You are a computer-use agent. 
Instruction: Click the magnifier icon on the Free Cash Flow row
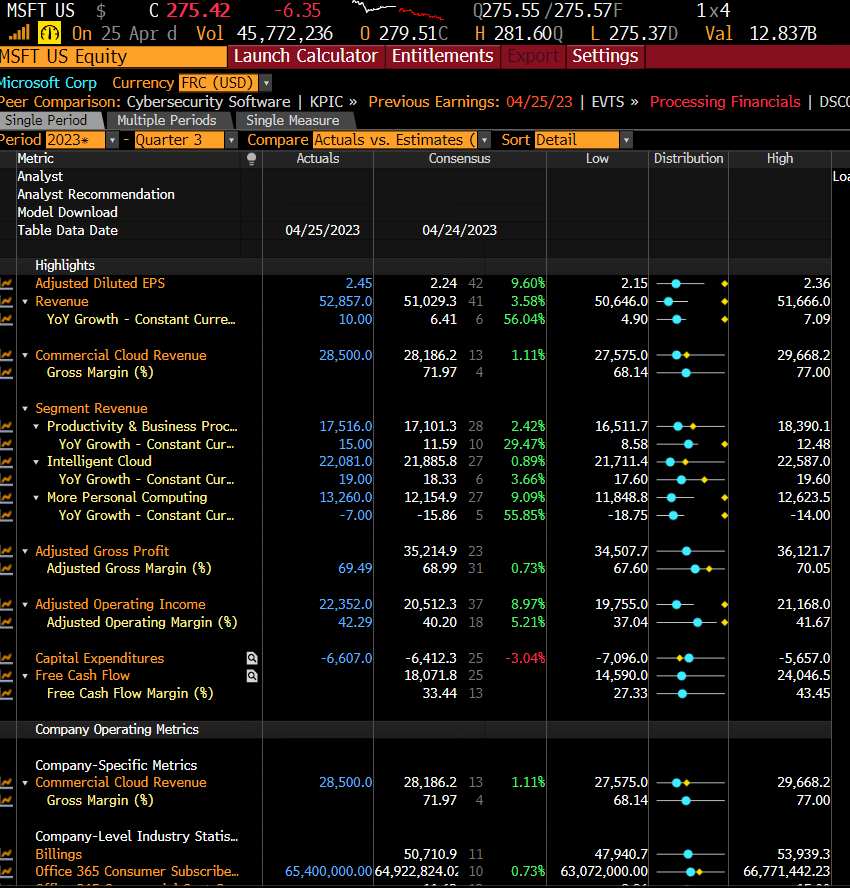pyautogui.click(x=252, y=676)
